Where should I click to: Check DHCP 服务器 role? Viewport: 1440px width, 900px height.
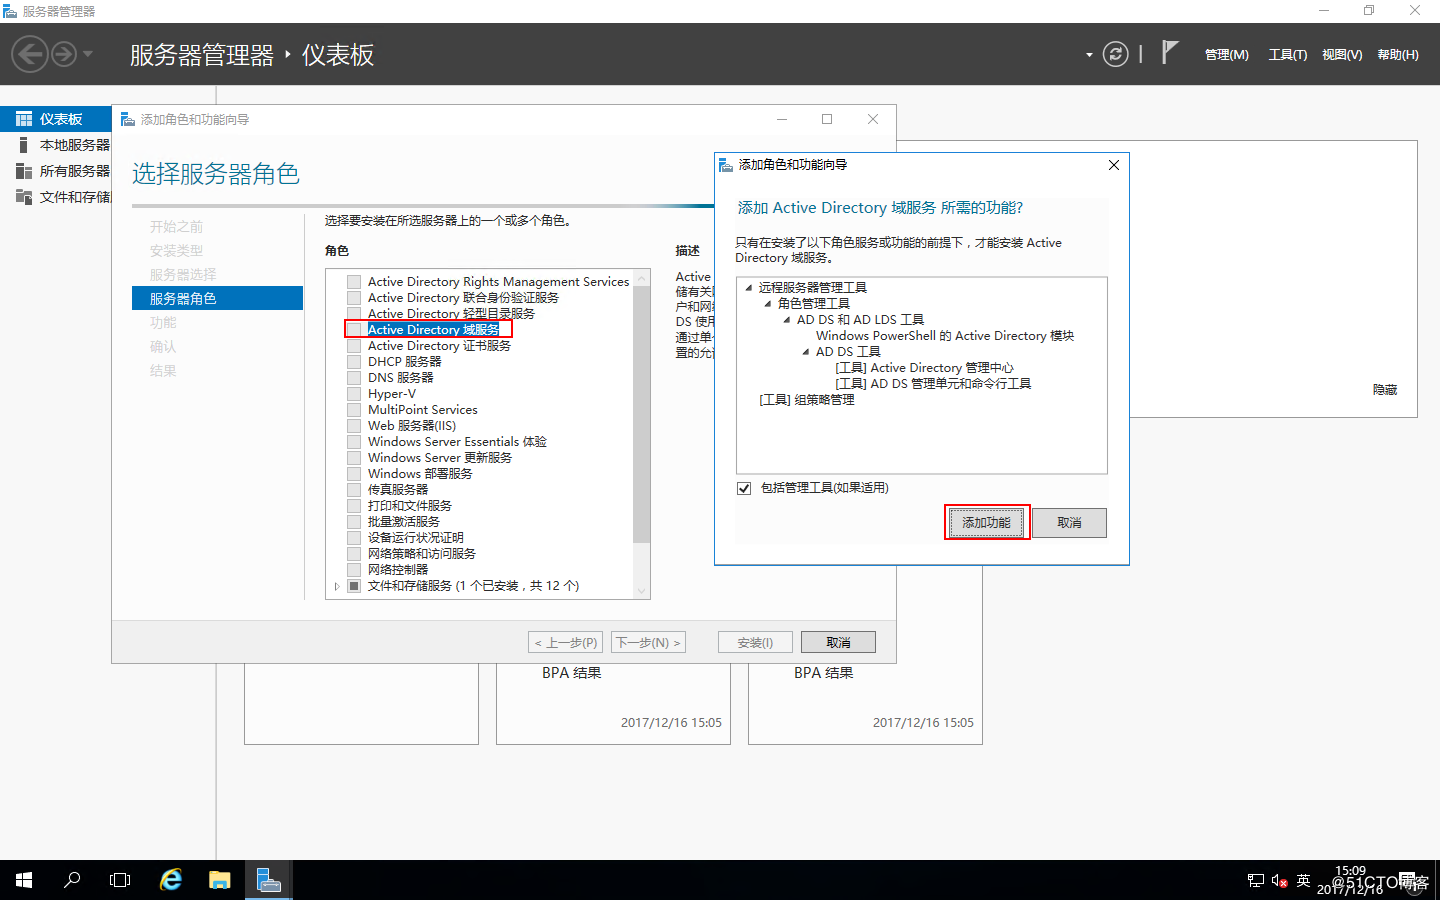354,362
